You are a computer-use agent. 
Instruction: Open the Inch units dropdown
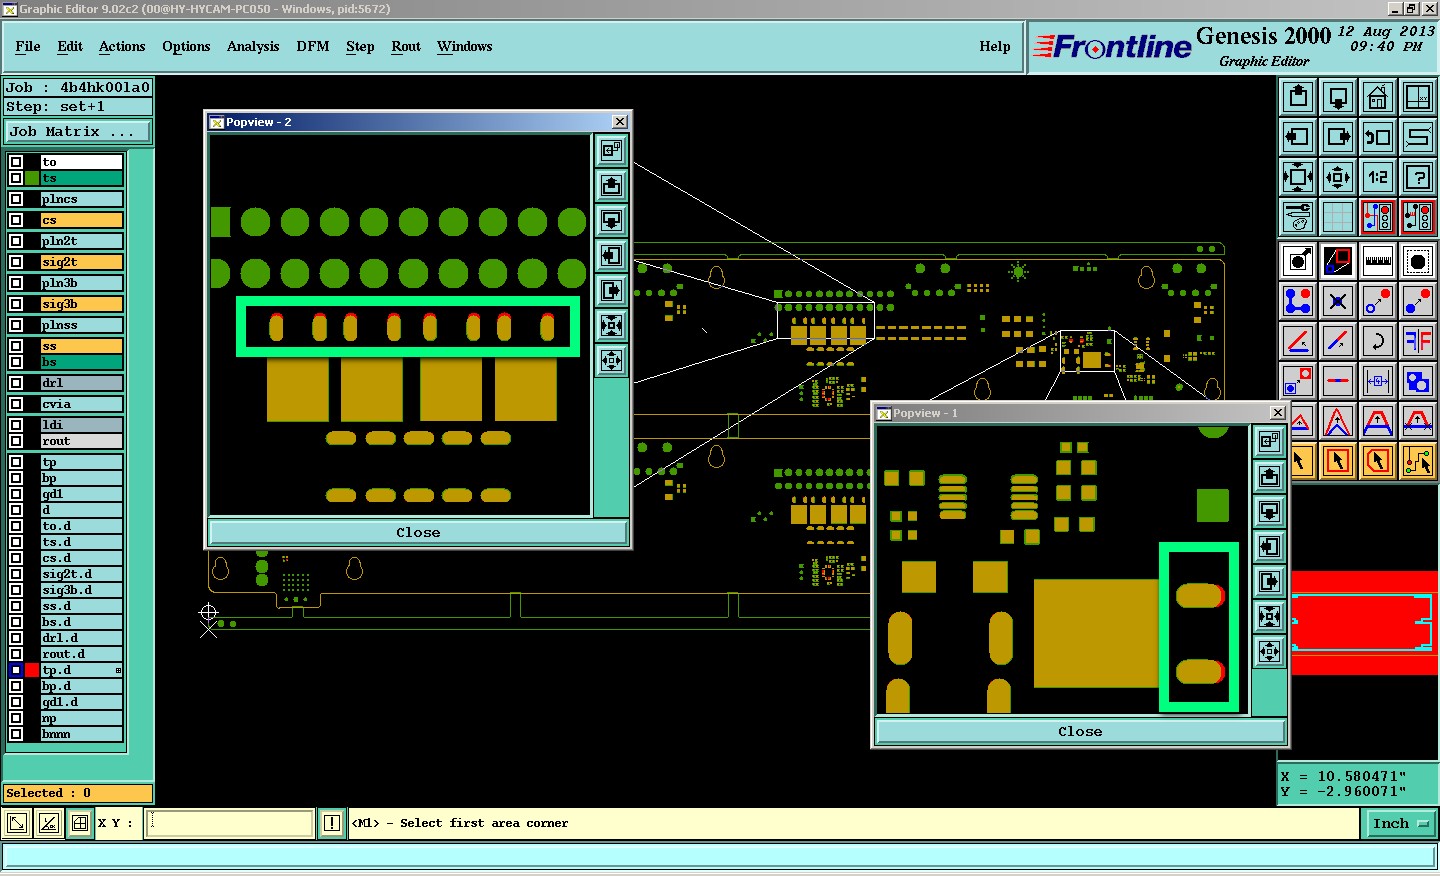coord(1399,824)
